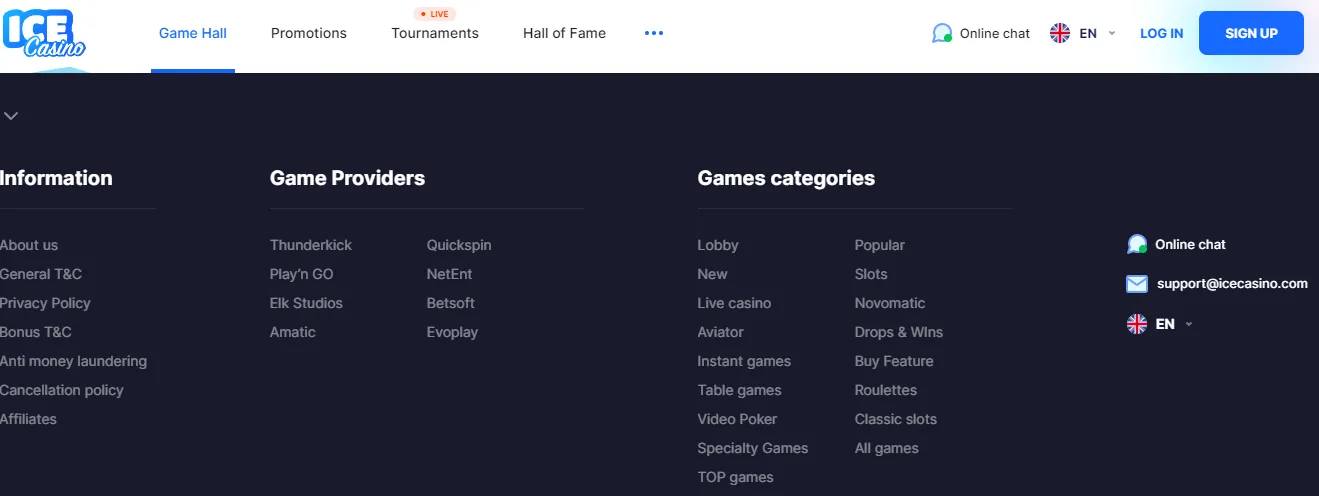Viewport: 1319px width, 496px height.
Task: Visit the Hall of Fame page
Action: click(564, 33)
